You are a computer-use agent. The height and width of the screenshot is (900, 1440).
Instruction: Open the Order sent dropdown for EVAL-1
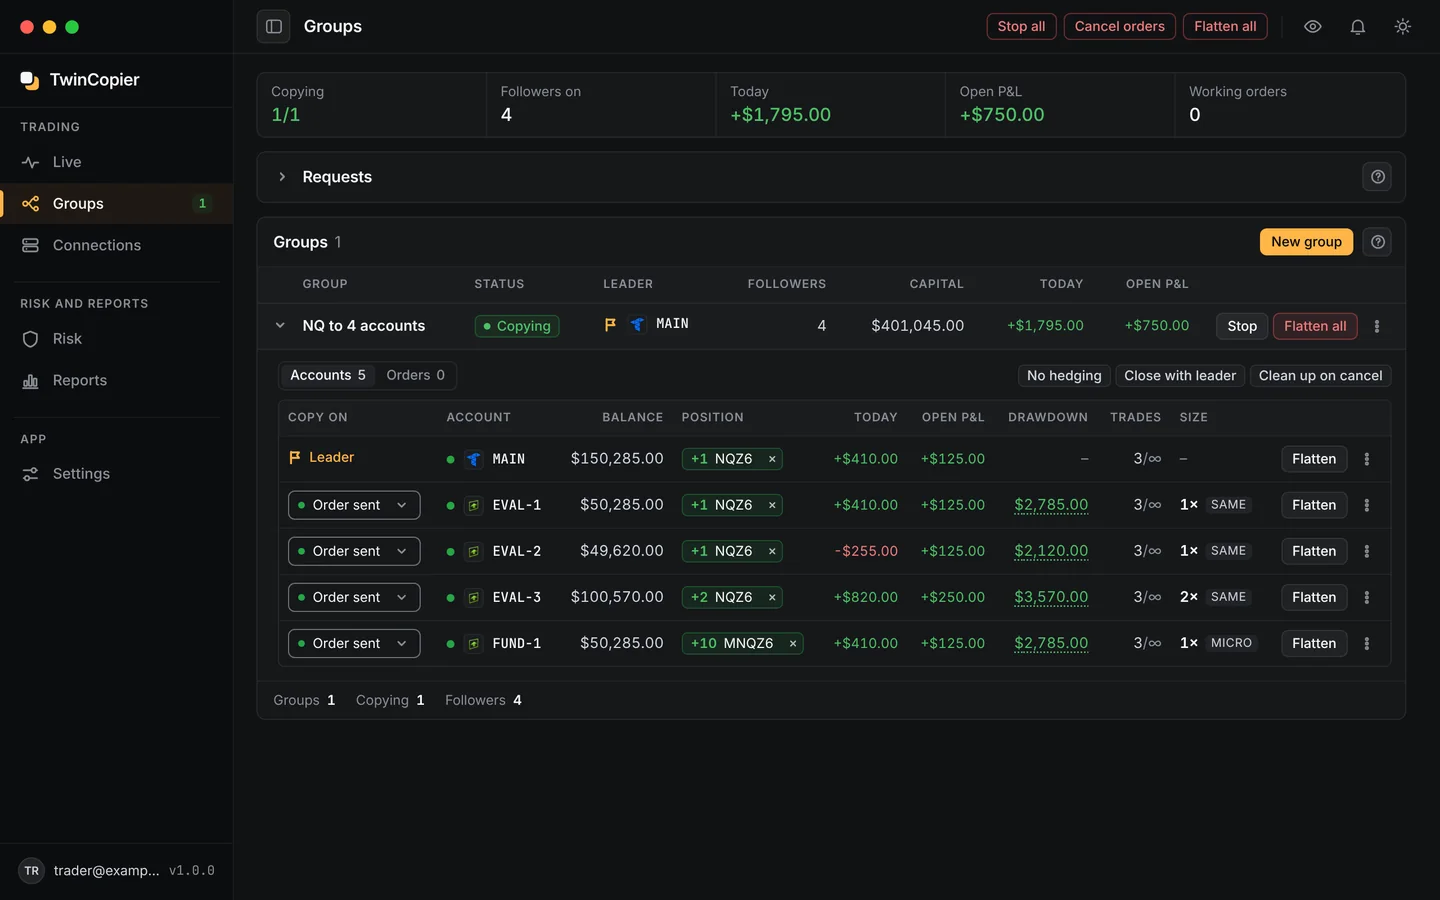354,505
